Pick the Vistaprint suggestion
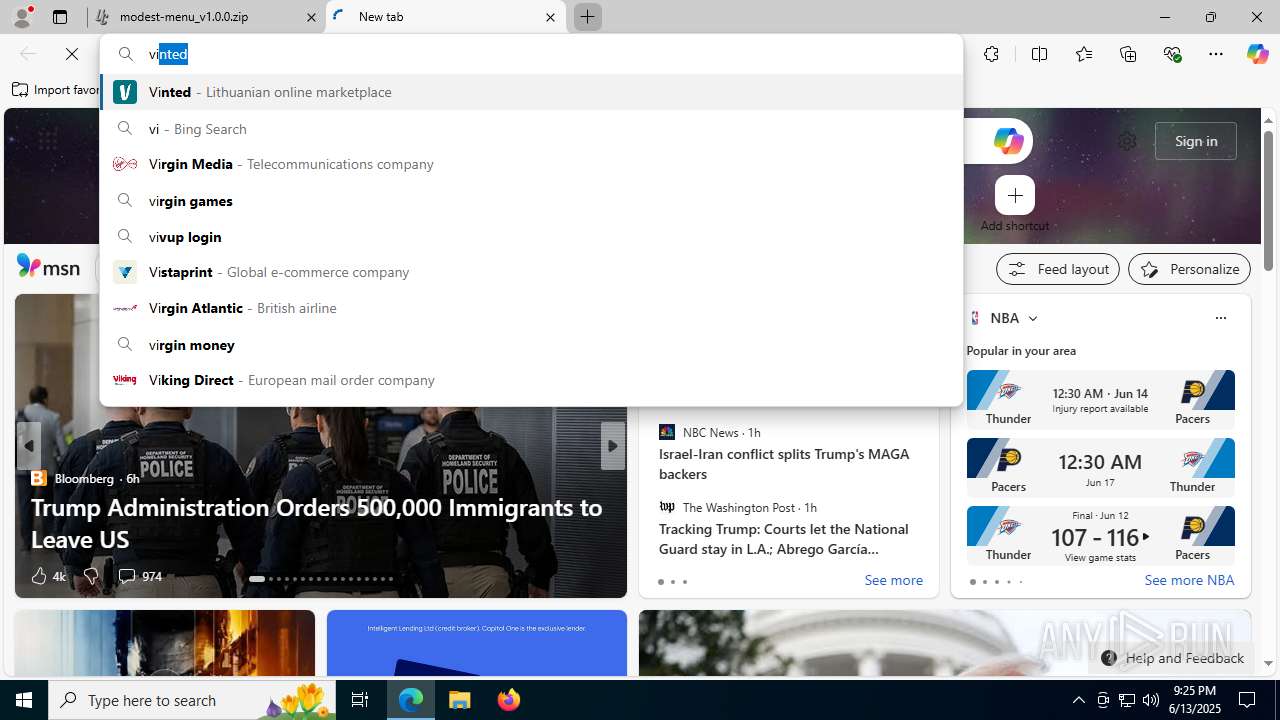This screenshot has height=720, width=1280. tap(531, 272)
